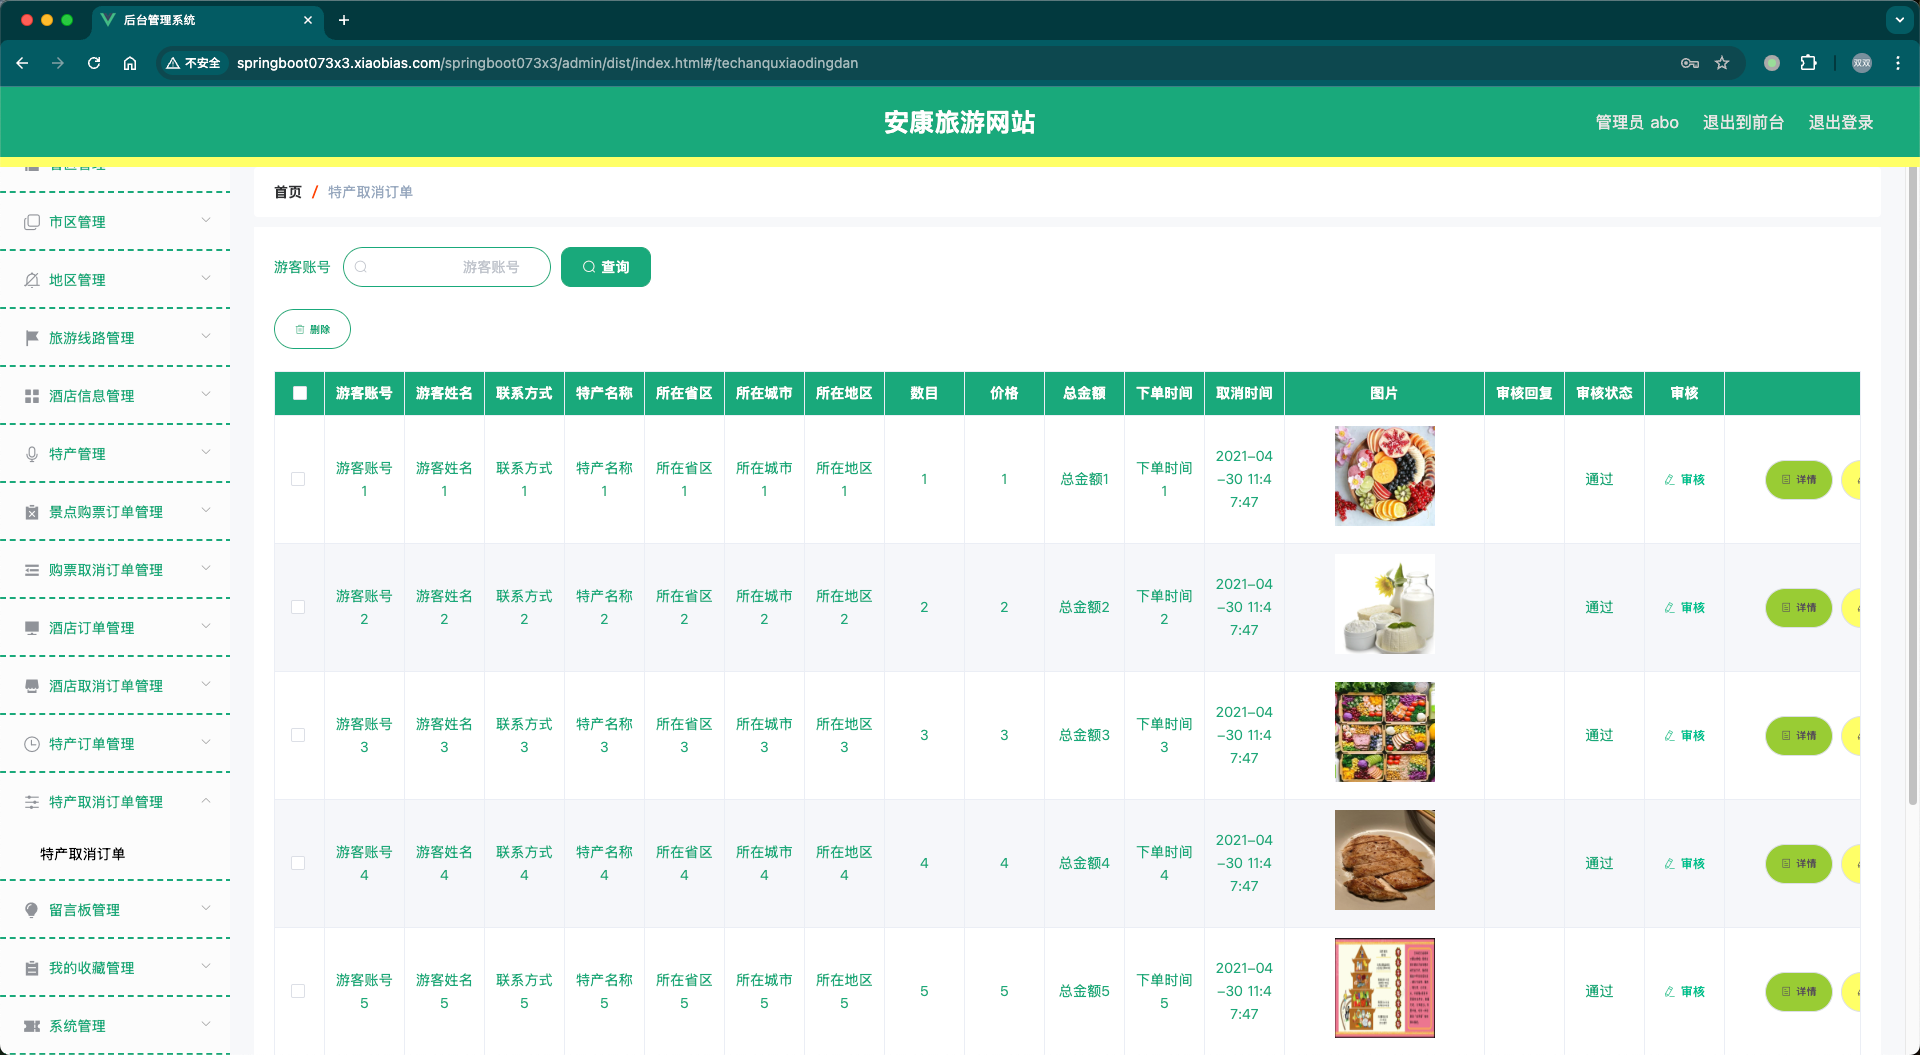The image size is (1920, 1055).
Task: Click the sliders icon for 特产取消订单管理
Action: tap(32, 802)
